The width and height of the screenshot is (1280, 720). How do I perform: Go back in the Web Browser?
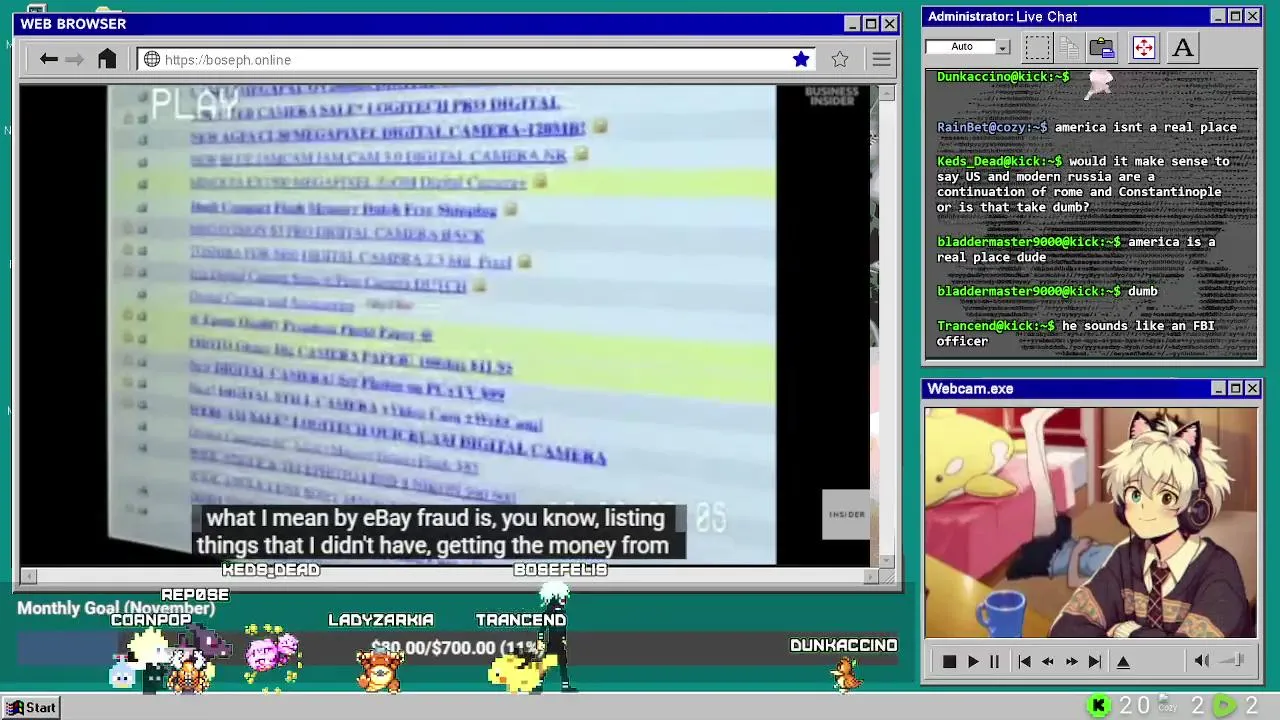coord(48,59)
